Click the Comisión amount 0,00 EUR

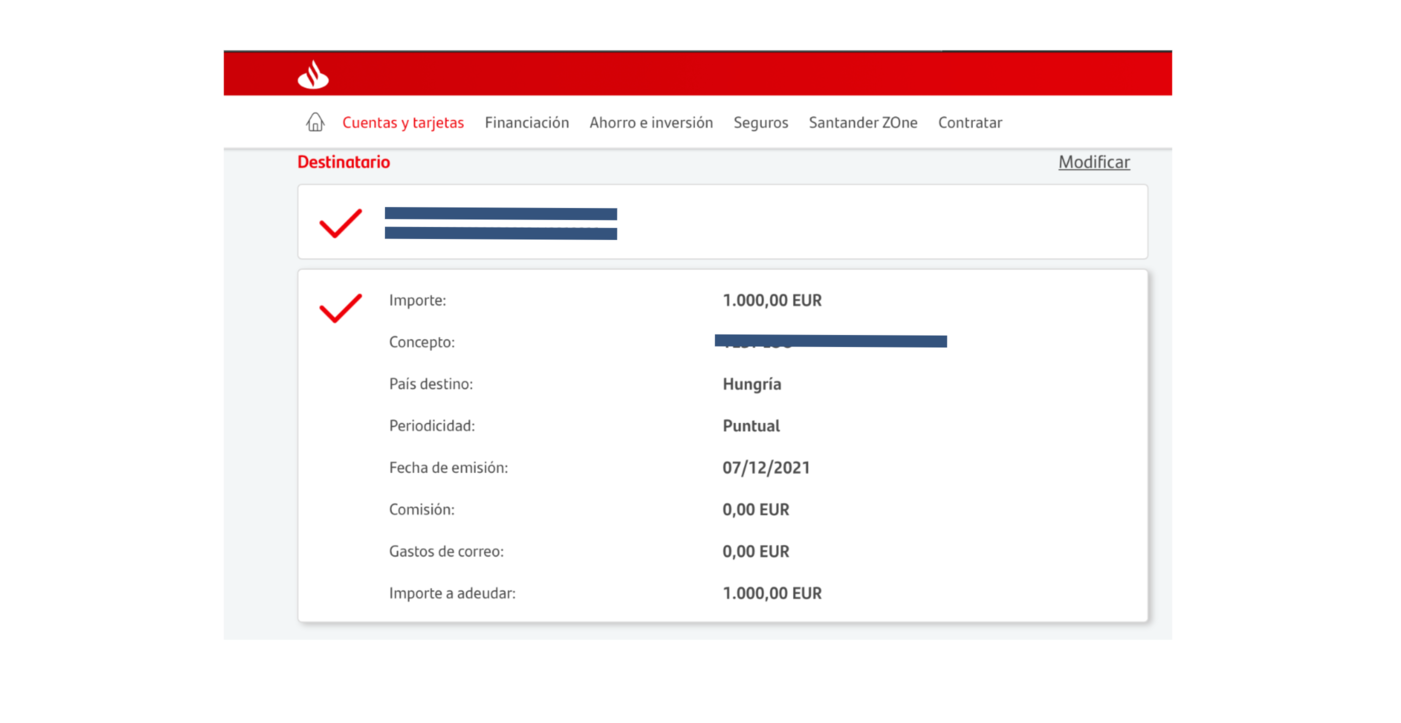tap(756, 509)
